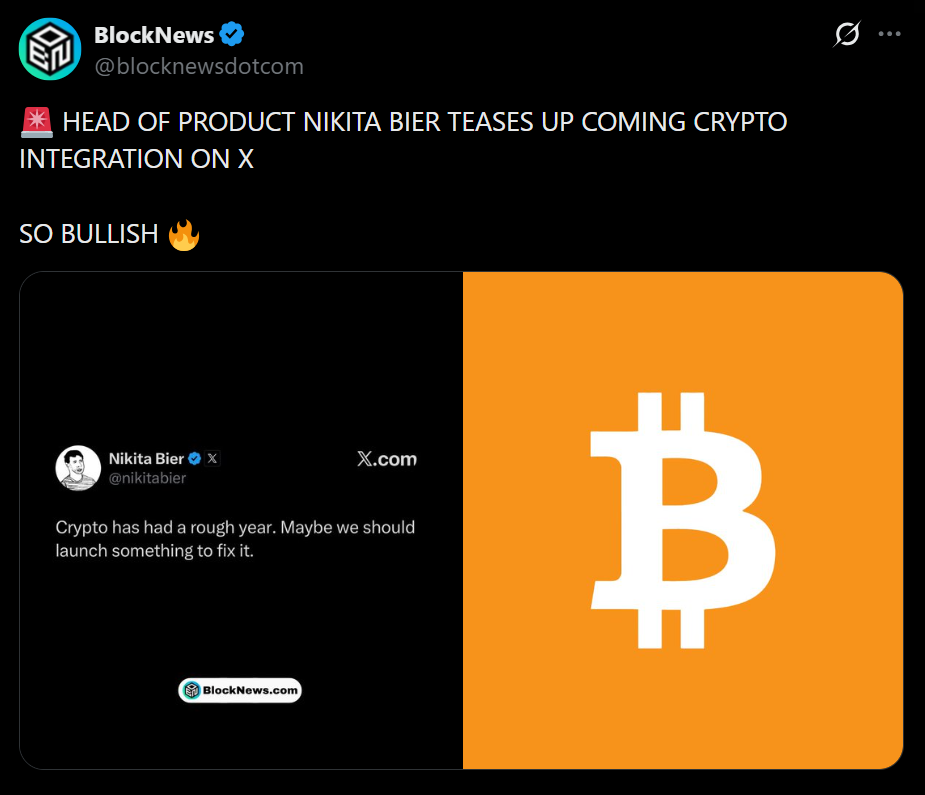Click the verified check next to Nikita Bier
This screenshot has width=925, height=795.
click(195, 459)
